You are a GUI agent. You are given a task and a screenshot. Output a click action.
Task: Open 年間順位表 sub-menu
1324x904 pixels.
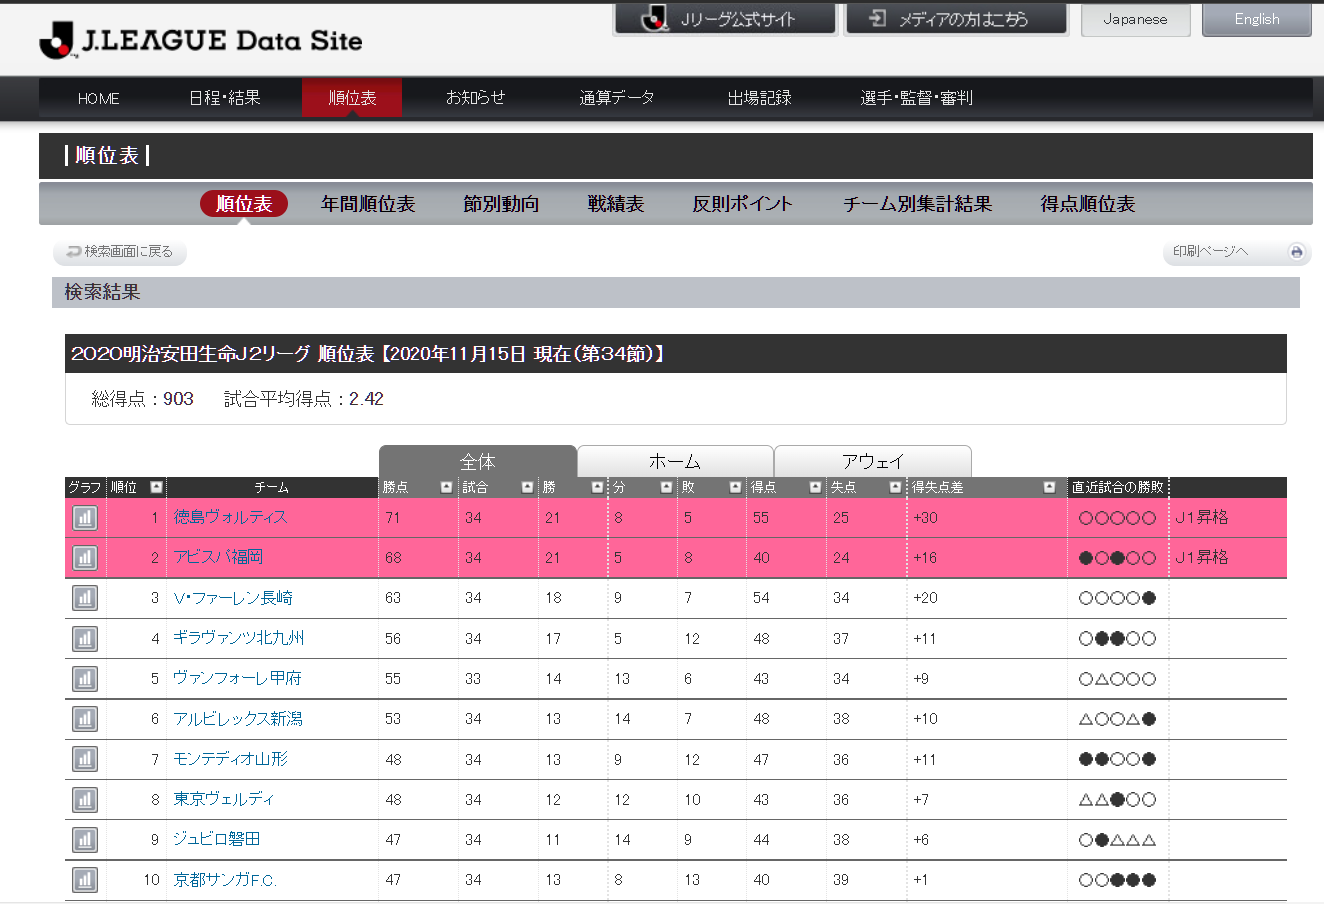(368, 204)
